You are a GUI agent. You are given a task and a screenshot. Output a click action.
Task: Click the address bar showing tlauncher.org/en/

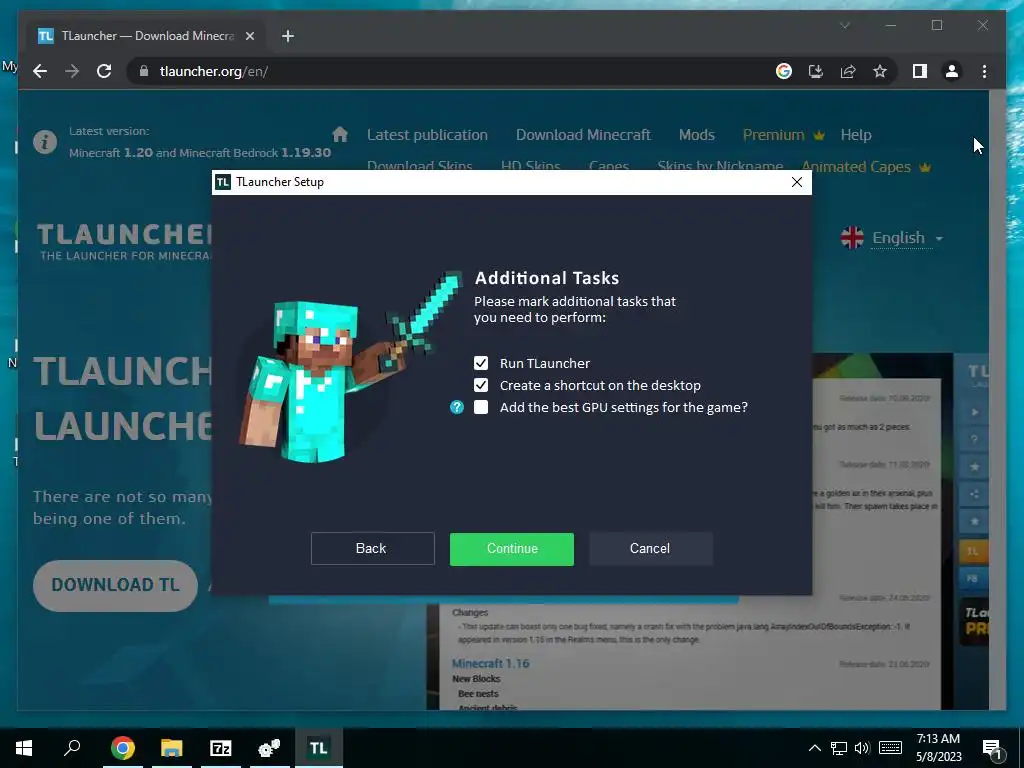point(451,71)
